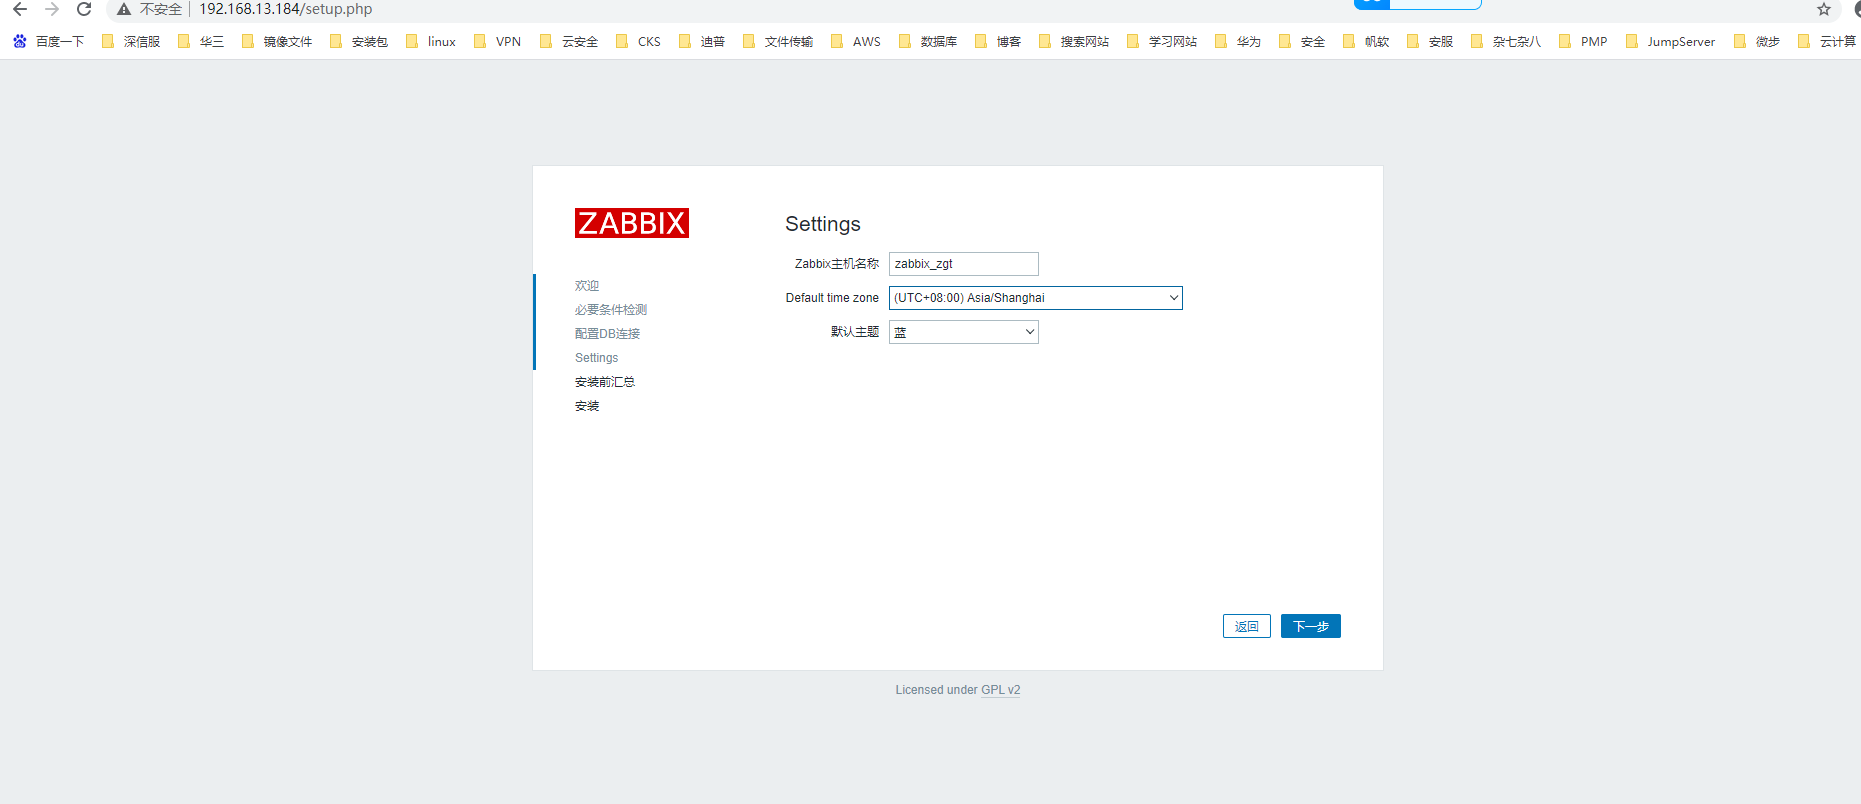
Task: Open the 文件传输 bookmark folder
Action: coord(778,41)
